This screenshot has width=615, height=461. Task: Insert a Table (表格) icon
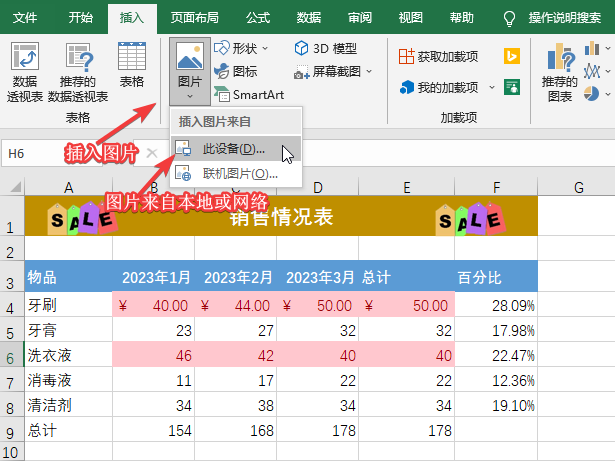132,56
